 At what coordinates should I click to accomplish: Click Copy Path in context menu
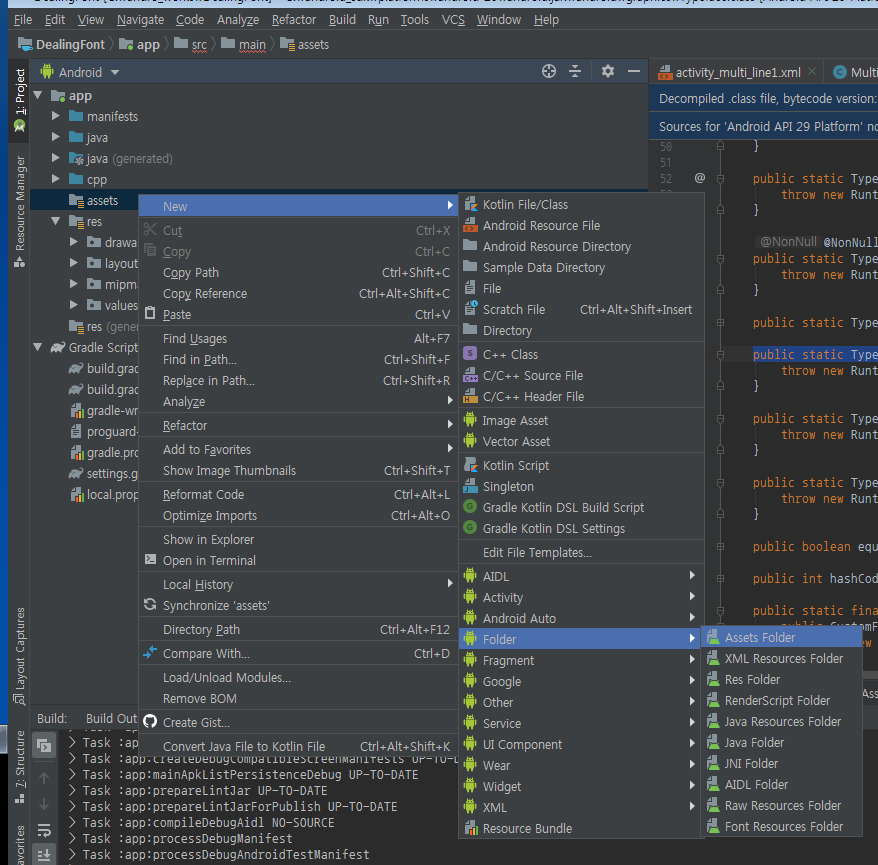298,273
